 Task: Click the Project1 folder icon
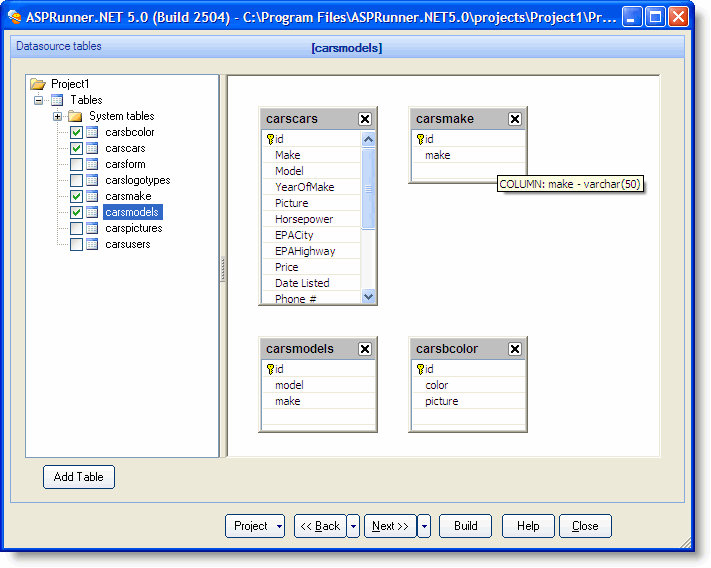pyautogui.click(x=38, y=84)
